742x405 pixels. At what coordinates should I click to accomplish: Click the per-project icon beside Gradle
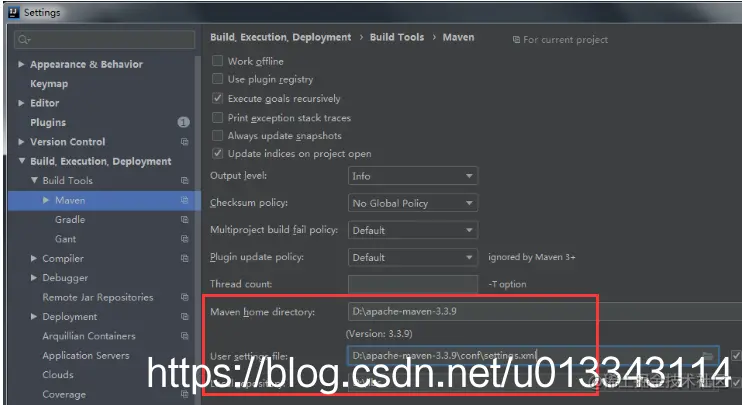coord(185,220)
